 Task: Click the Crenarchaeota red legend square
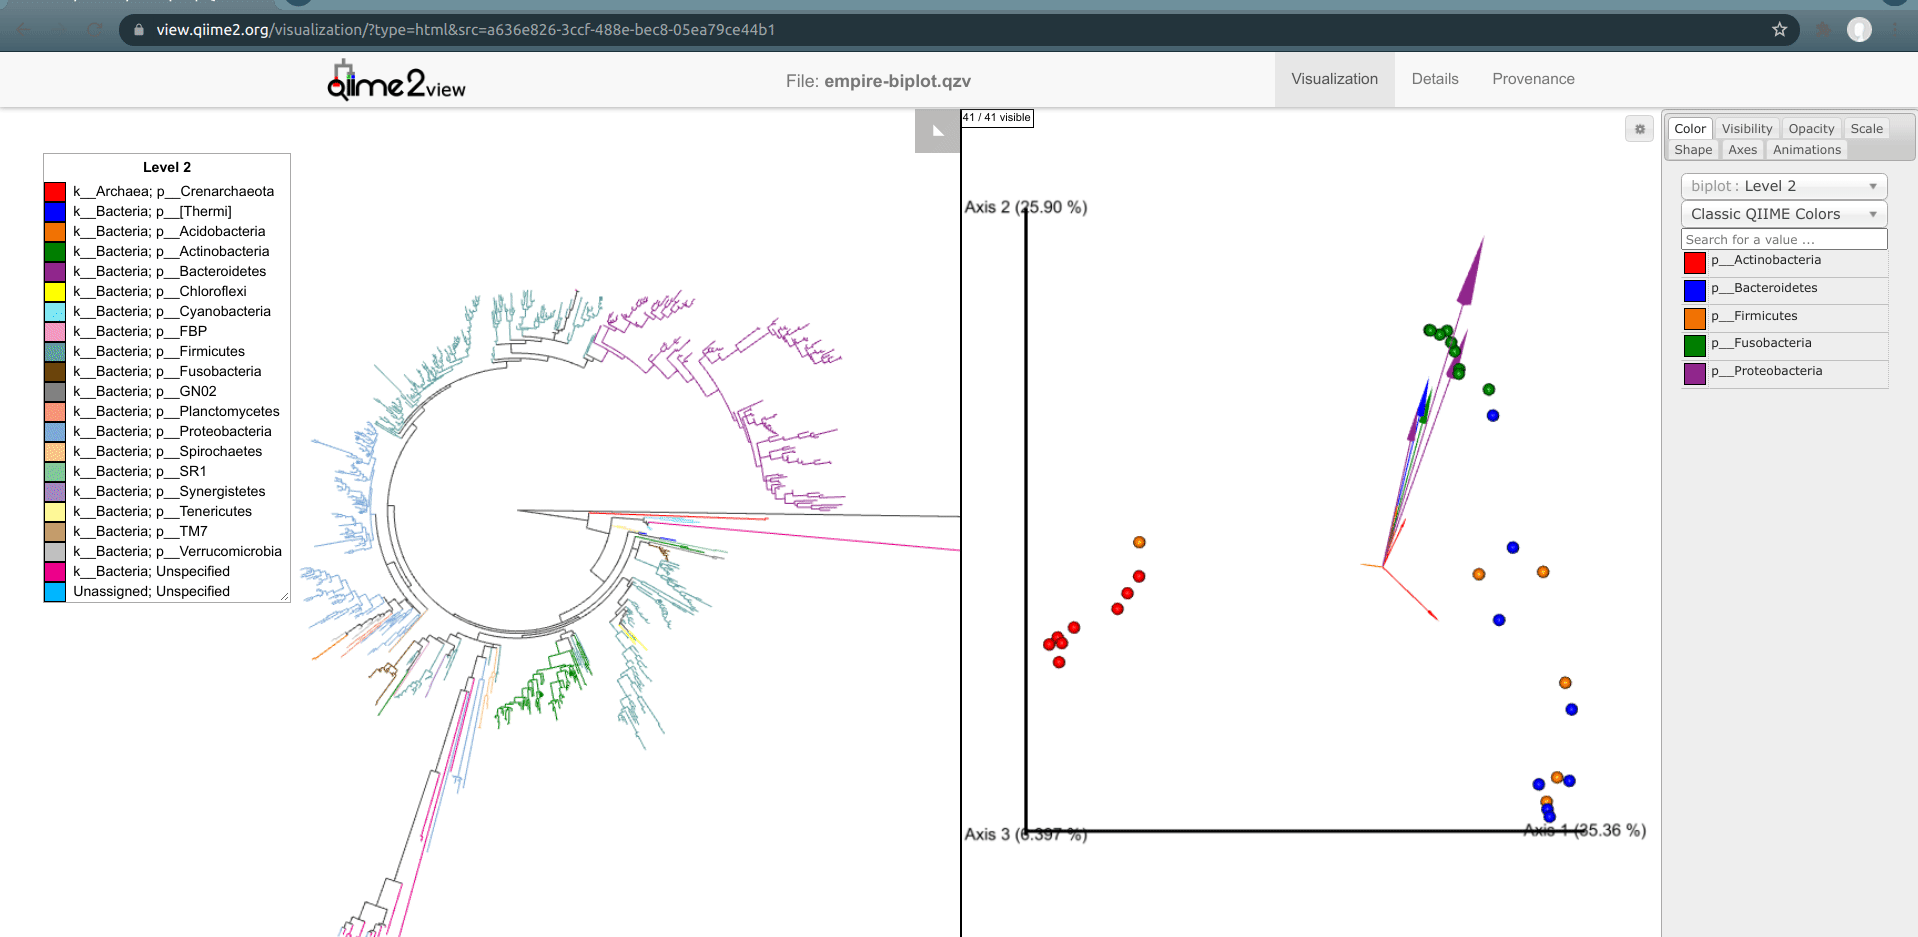pos(55,192)
